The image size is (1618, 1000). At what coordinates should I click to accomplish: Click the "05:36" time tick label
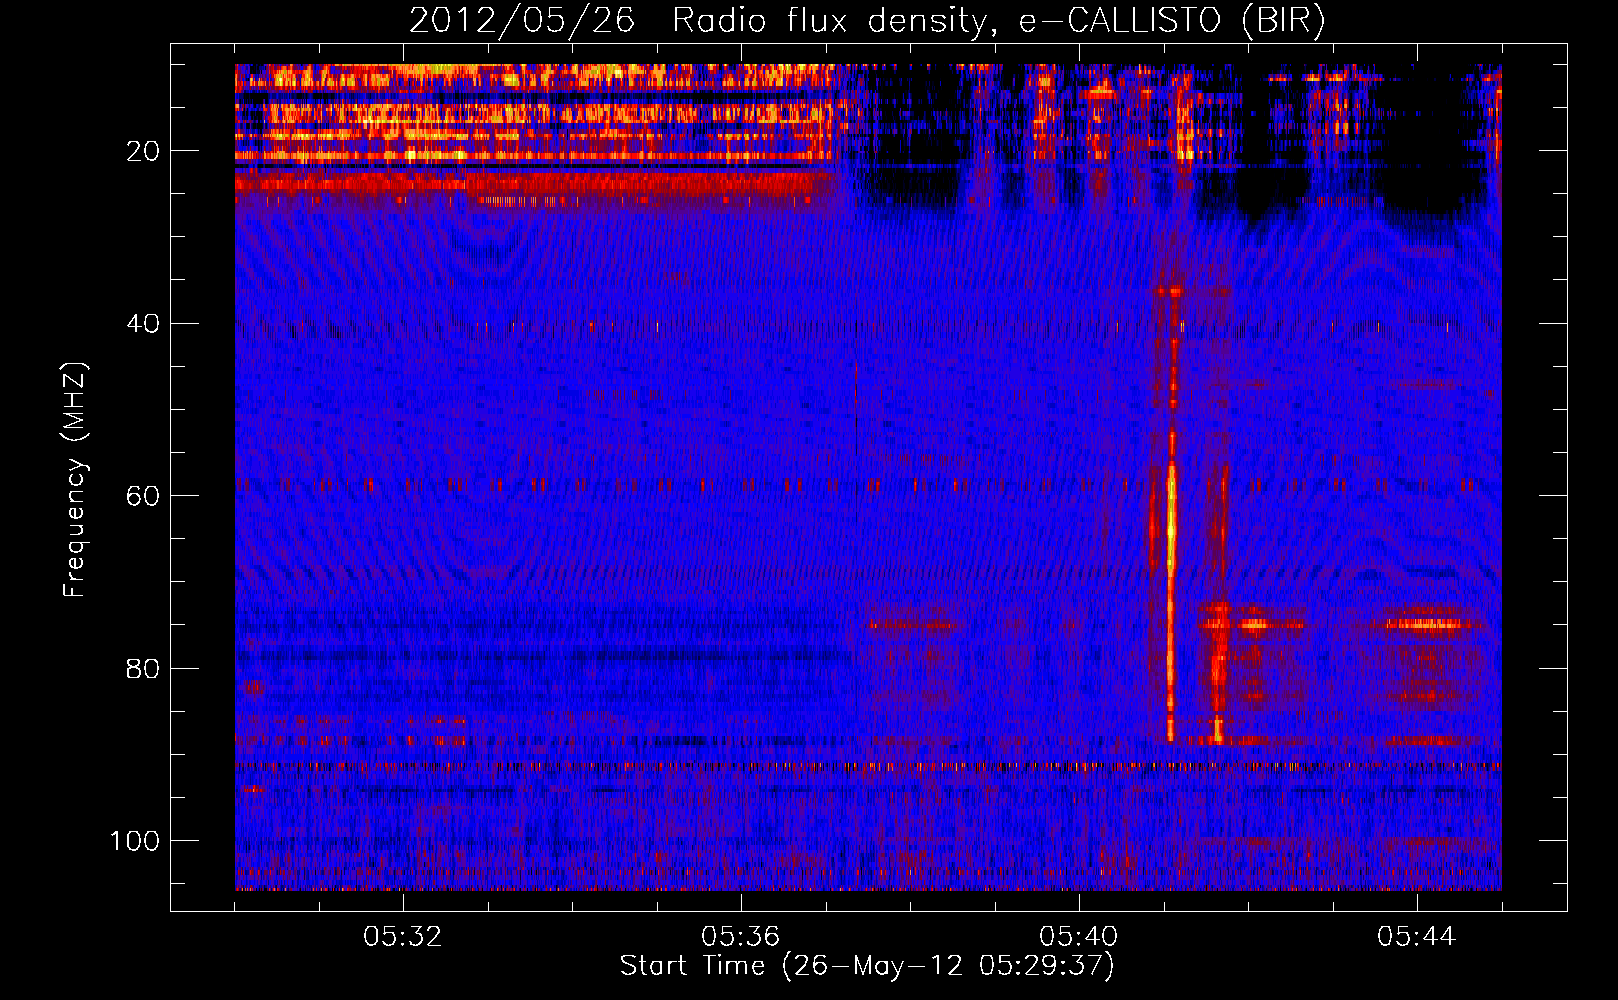pyautogui.click(x=741, y=937)
